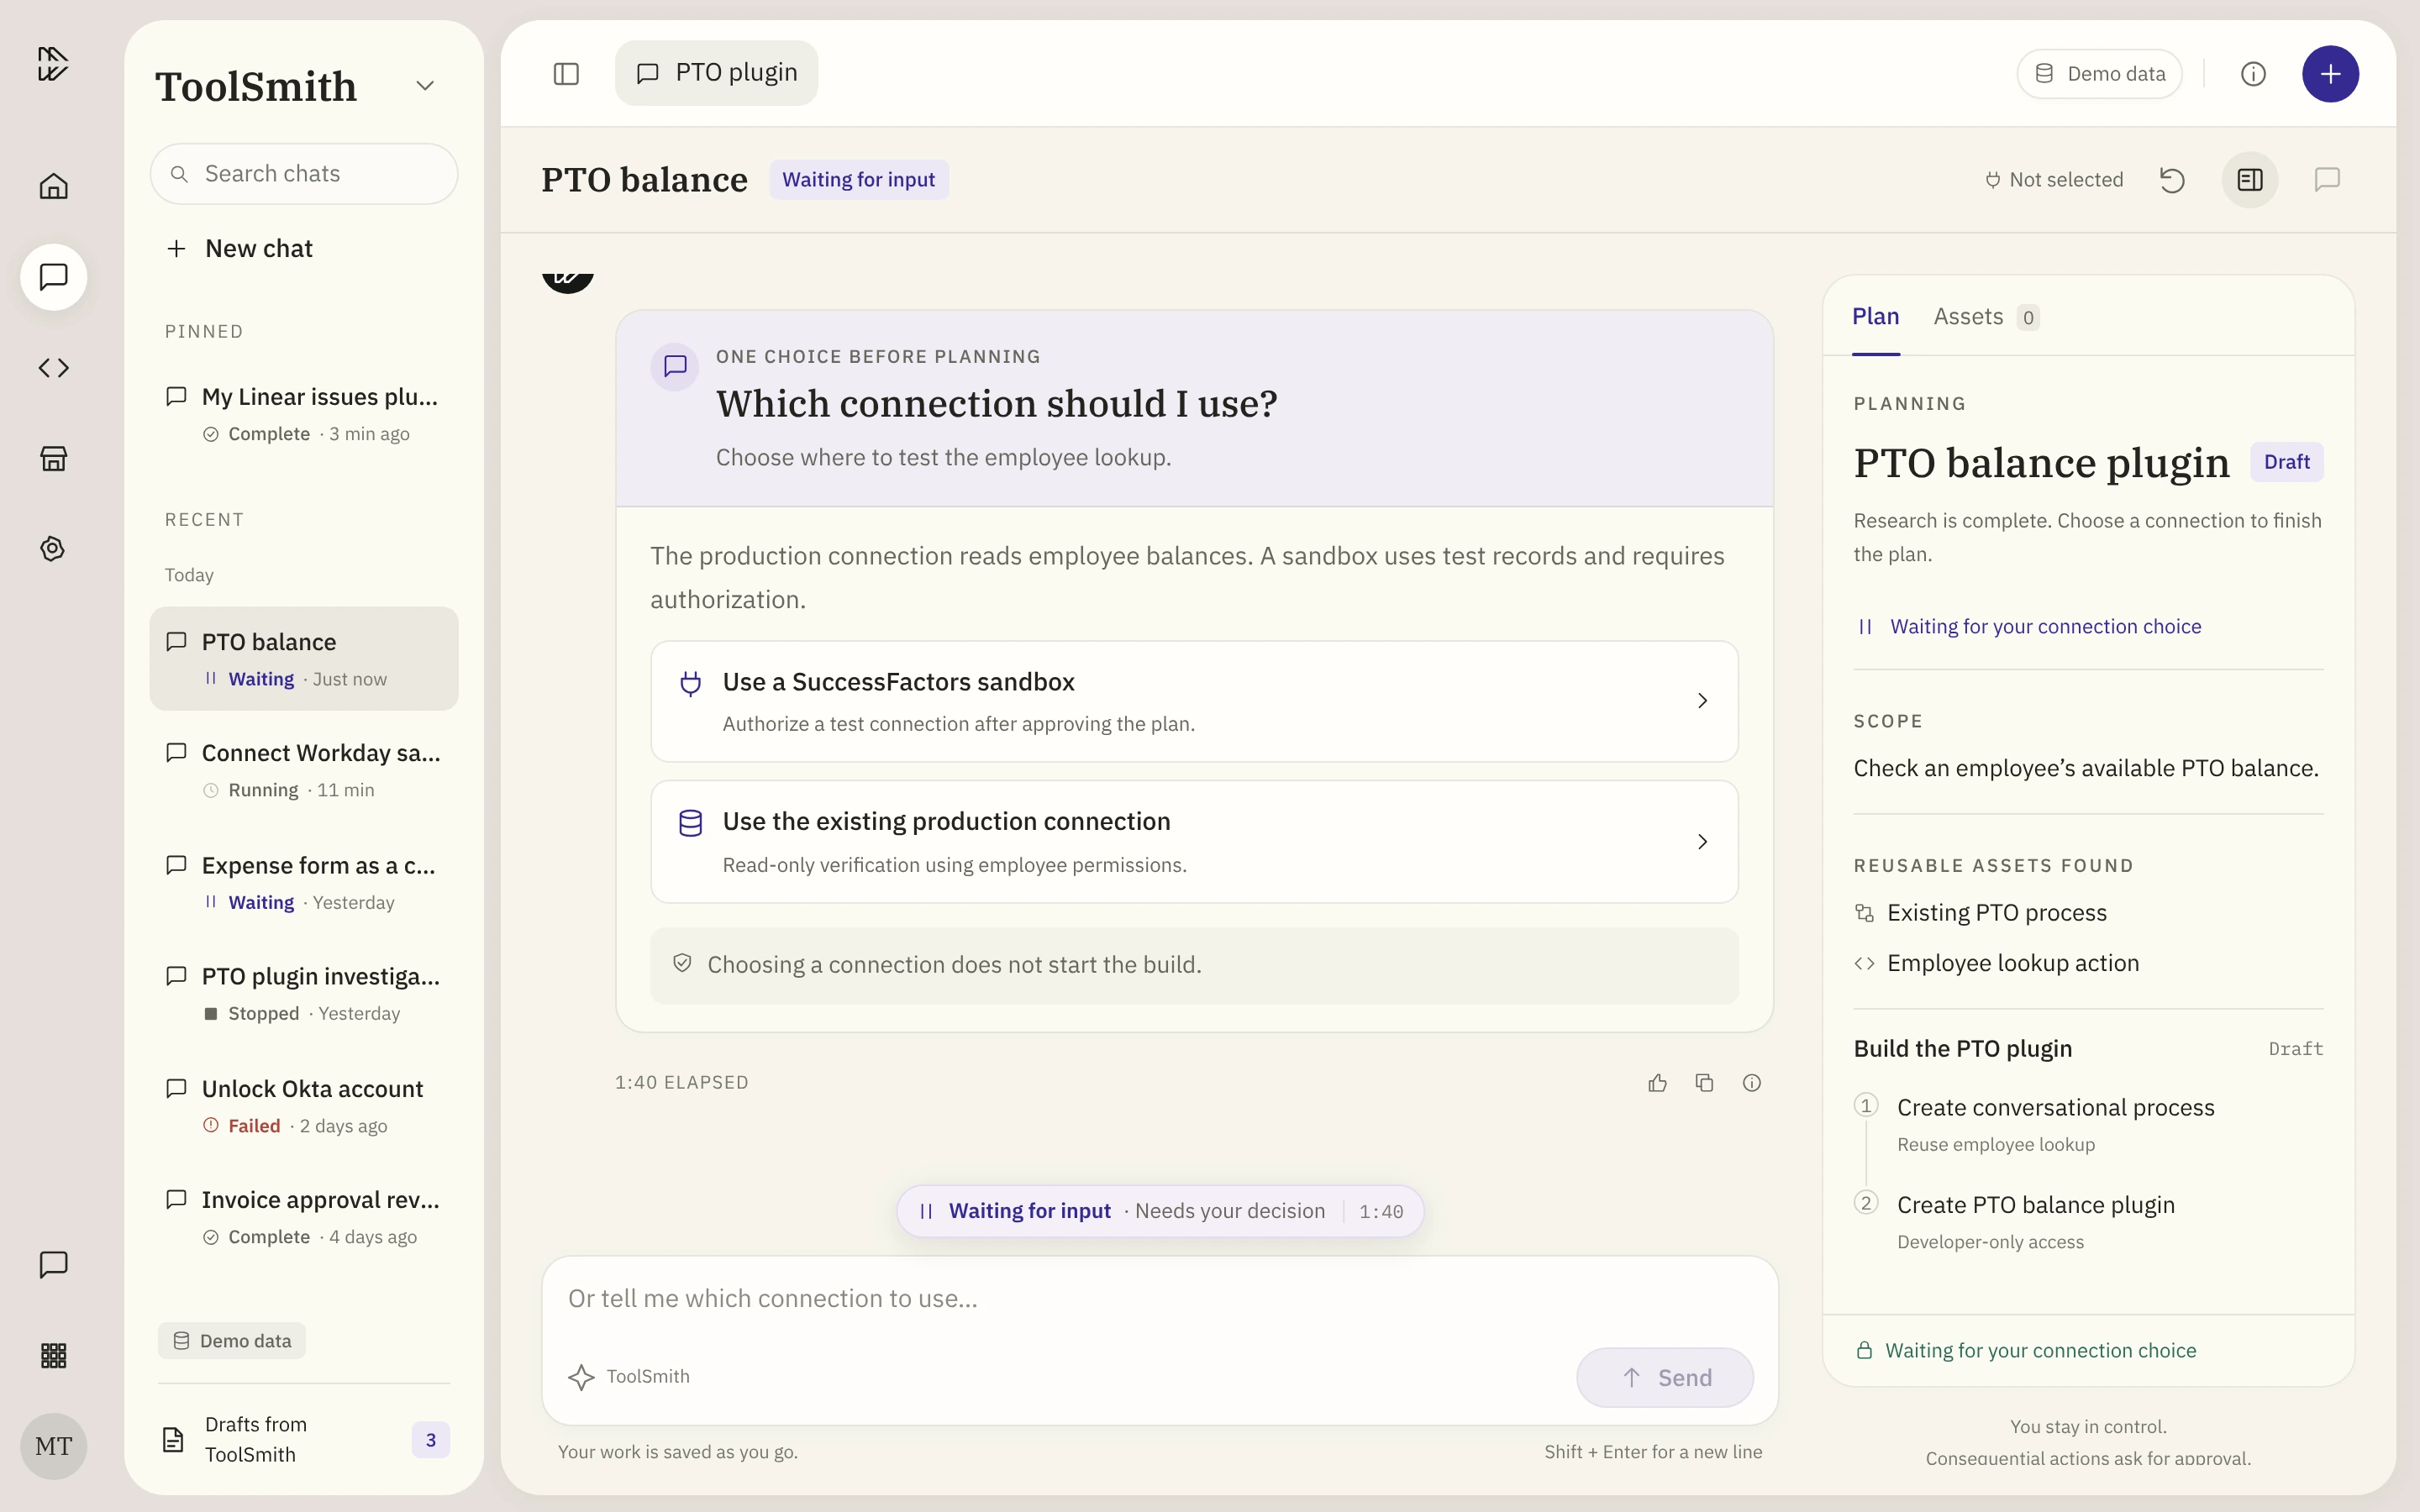
Task: Open the comments icon at top right
Action: coord(2327,180)
